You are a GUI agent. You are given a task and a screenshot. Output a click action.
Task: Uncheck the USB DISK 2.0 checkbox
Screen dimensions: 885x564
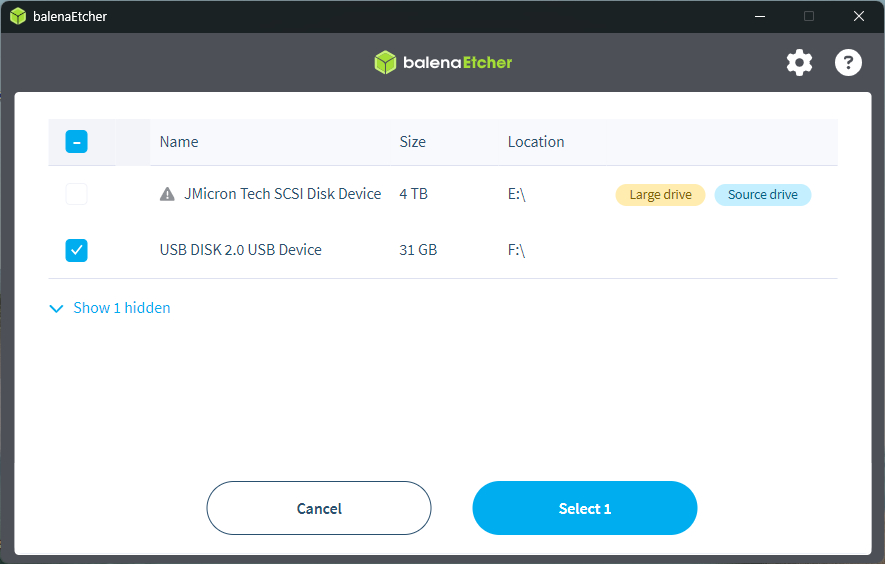click(x=77, y=250)
